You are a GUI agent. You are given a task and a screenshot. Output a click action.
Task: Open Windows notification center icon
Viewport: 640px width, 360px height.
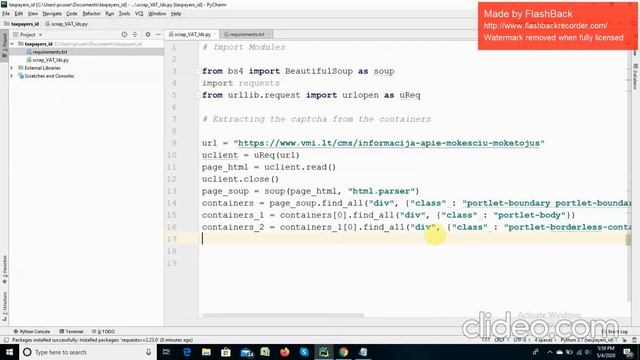click(629, 352)
